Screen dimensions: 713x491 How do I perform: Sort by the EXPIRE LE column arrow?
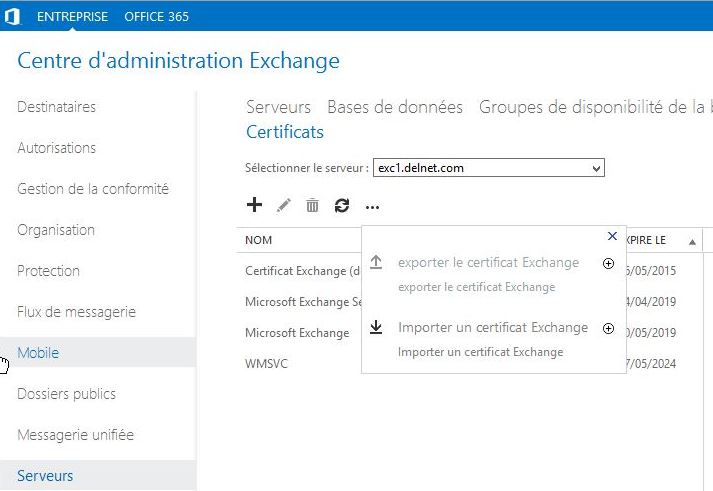pyautogui.click(x=692, y=242)
